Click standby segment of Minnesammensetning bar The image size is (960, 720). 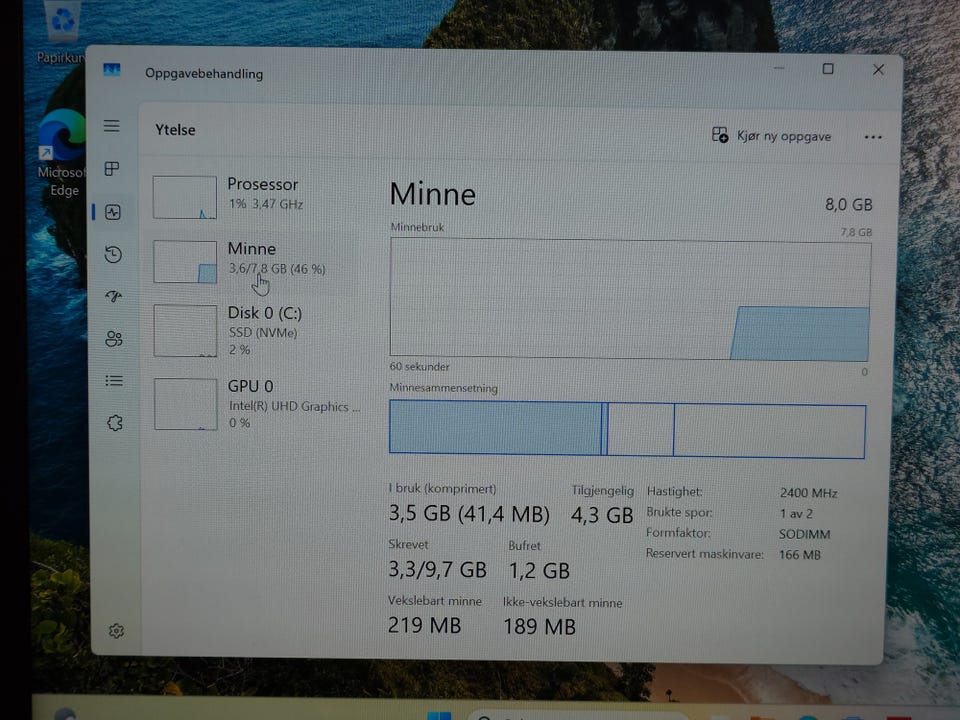coord(640,429)
